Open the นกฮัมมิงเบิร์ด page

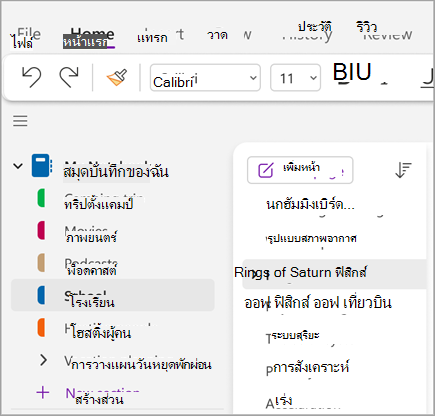coord(310,205)
